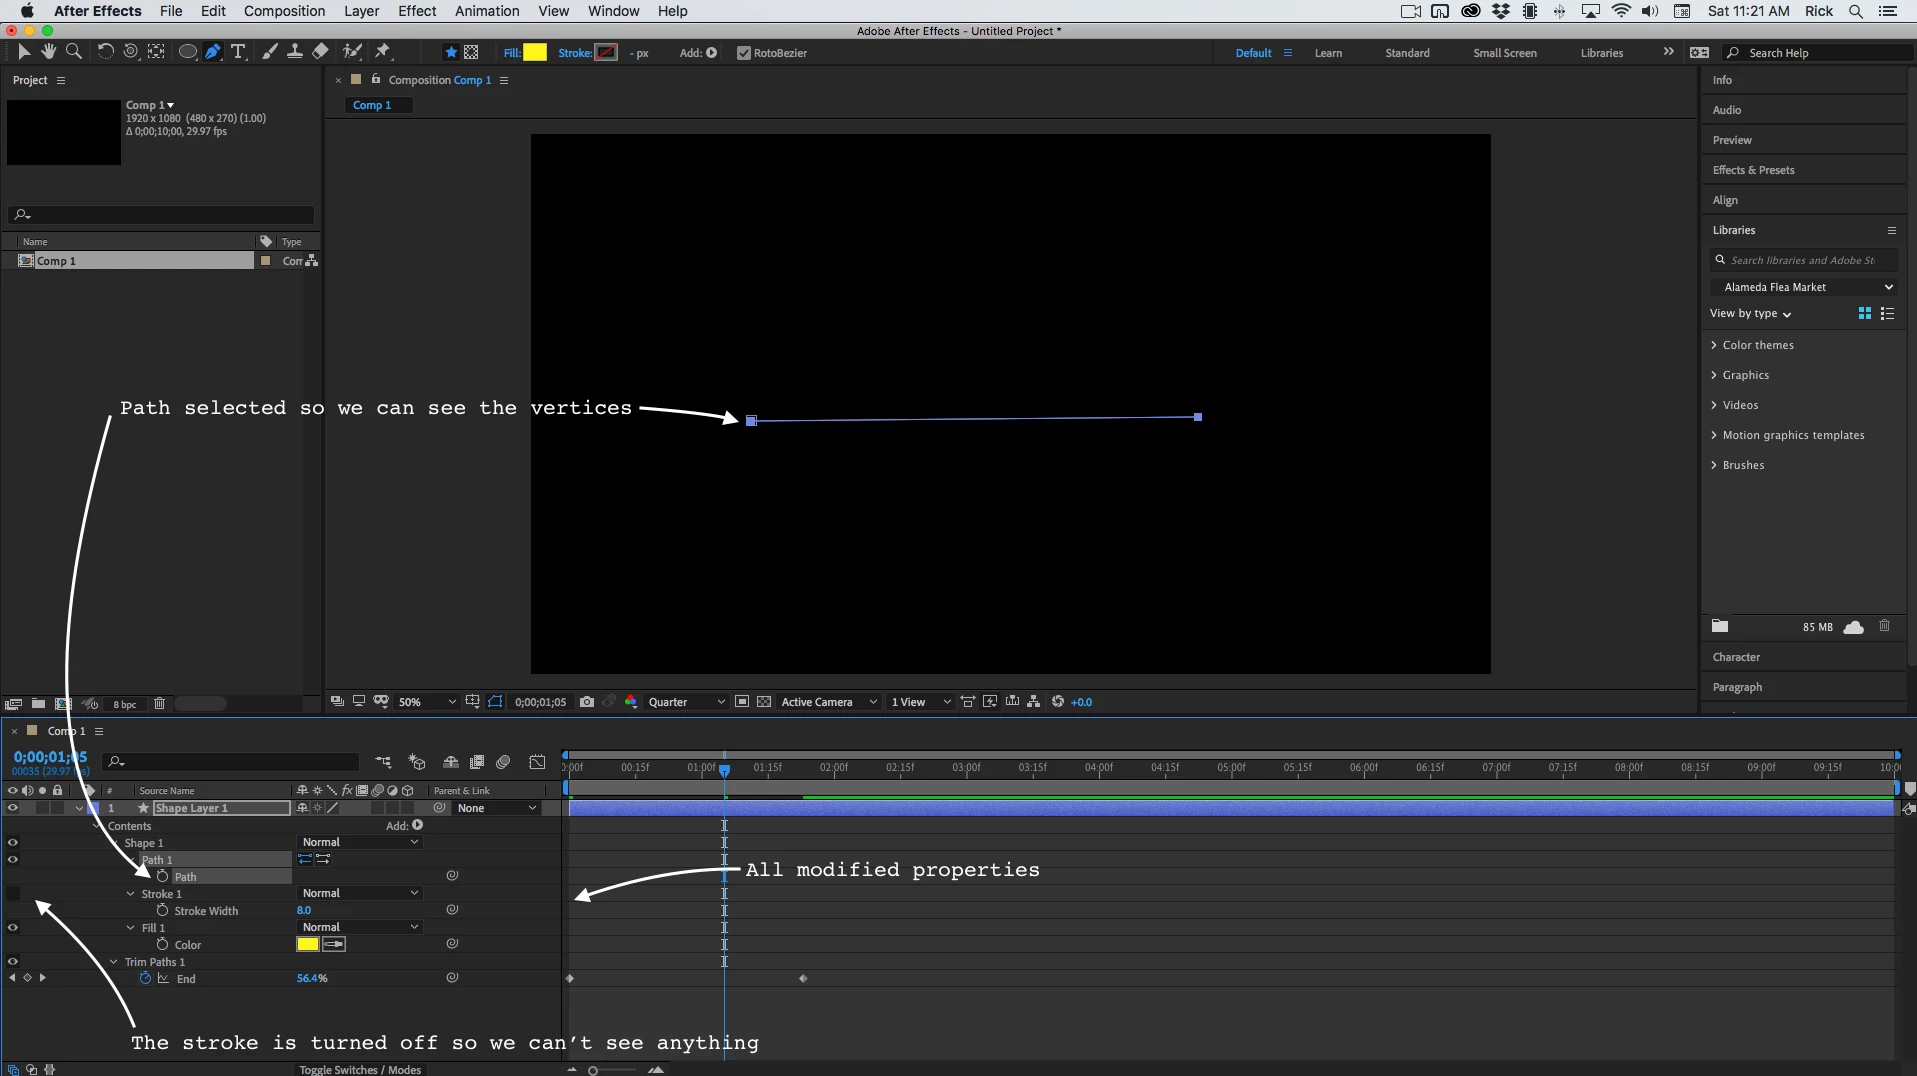Switch to the Learn workspace
Viewport: 1917px width, 1076px height.
(x=1328, y=53)
